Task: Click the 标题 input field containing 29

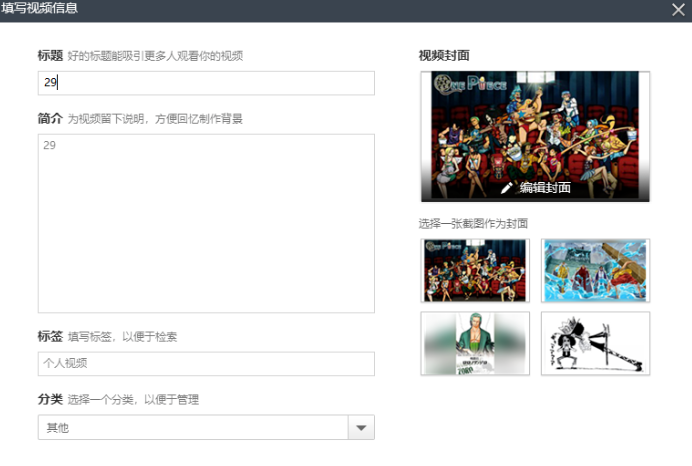Action: coord(206,83)
